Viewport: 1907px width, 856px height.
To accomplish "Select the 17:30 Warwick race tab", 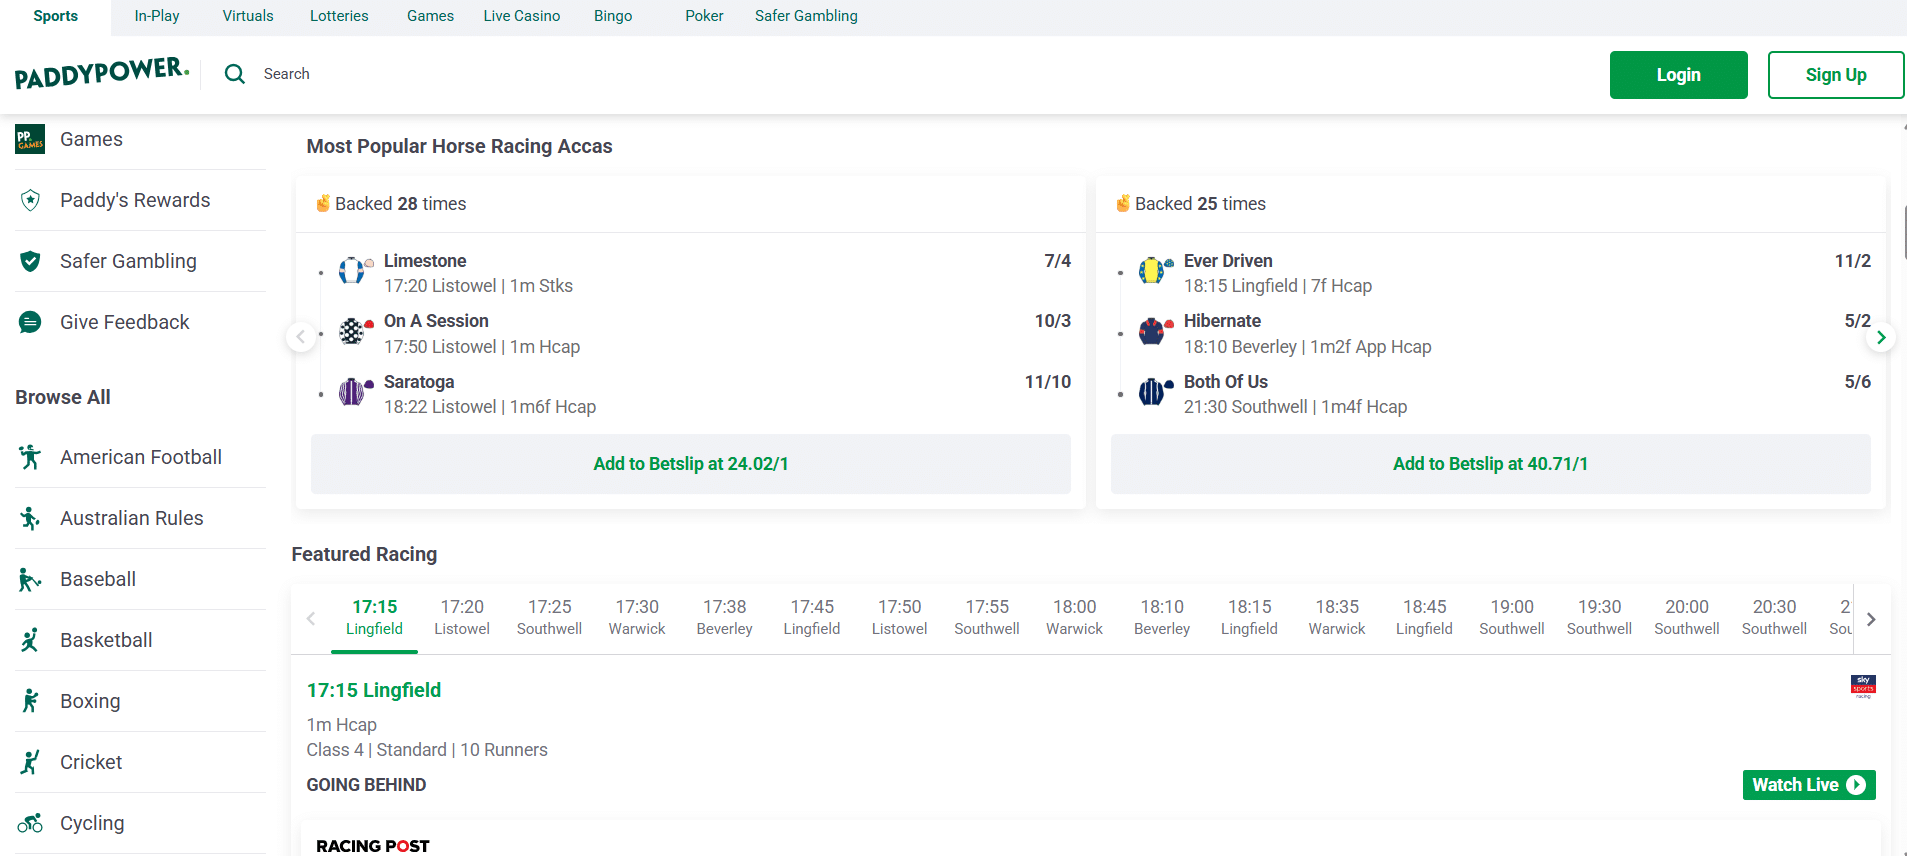I will [x=637, y=618].
